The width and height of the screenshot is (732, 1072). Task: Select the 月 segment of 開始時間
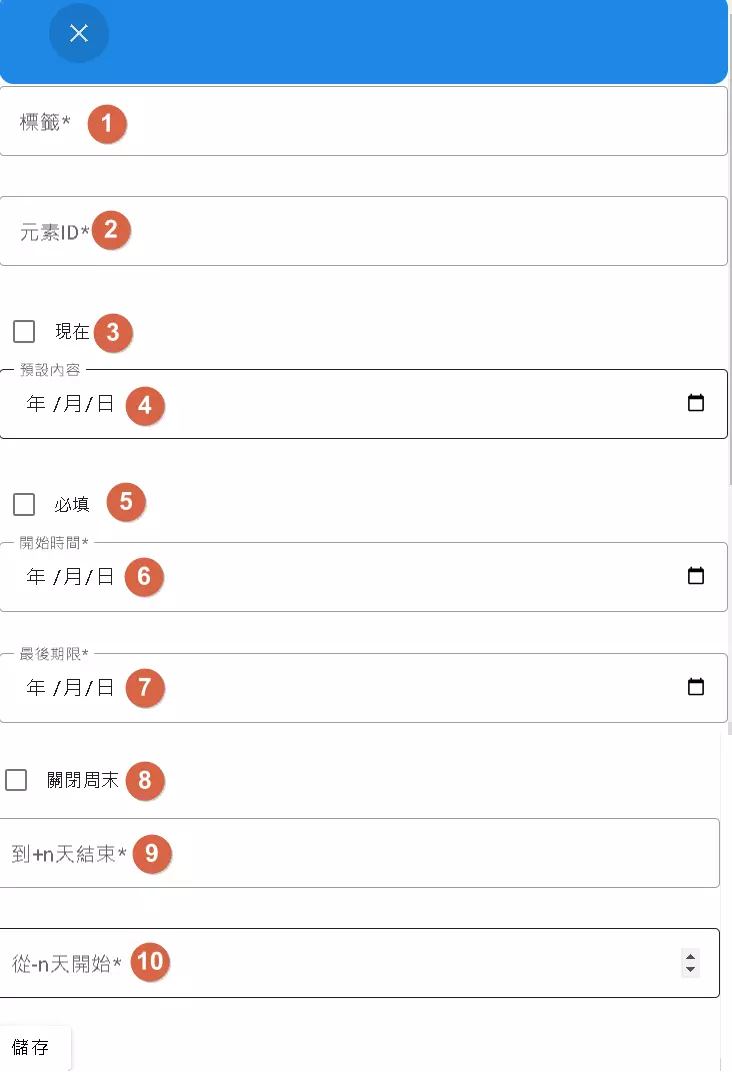click(75, 576)
